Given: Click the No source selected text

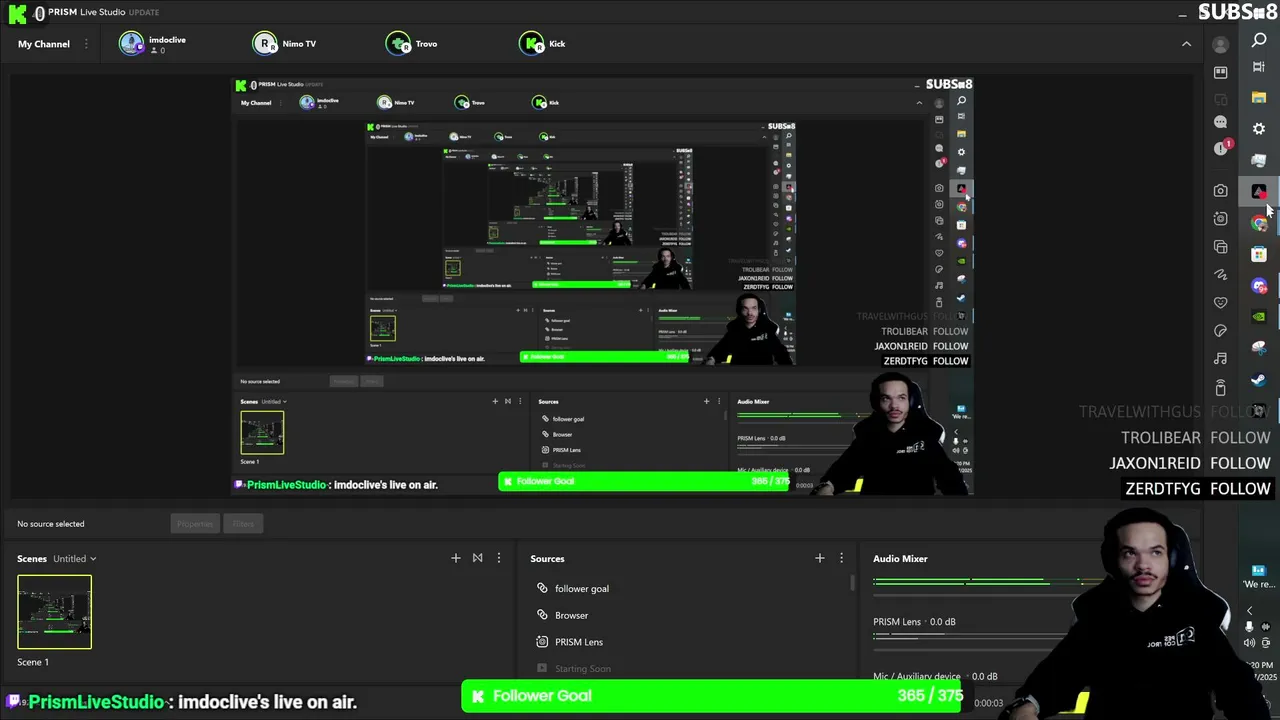Looking at the screenshot, I should pos(51,524).
